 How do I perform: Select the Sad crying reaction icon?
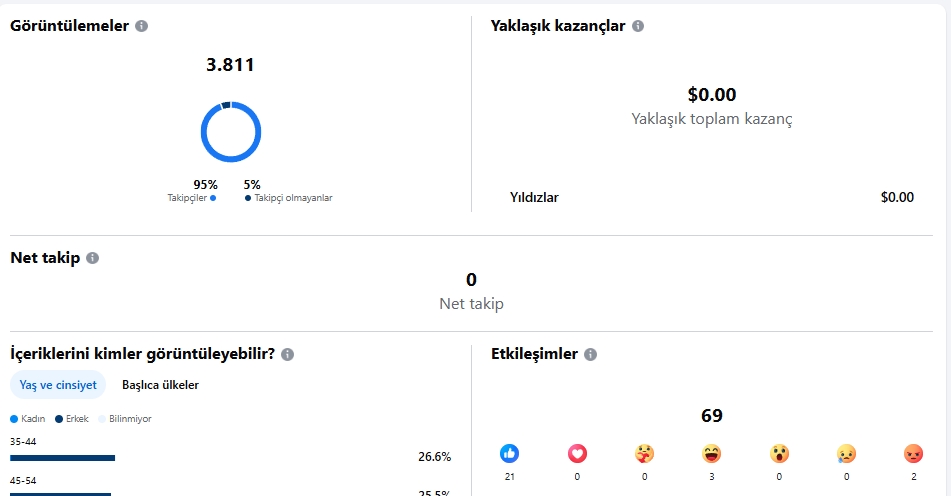point(847,453)
